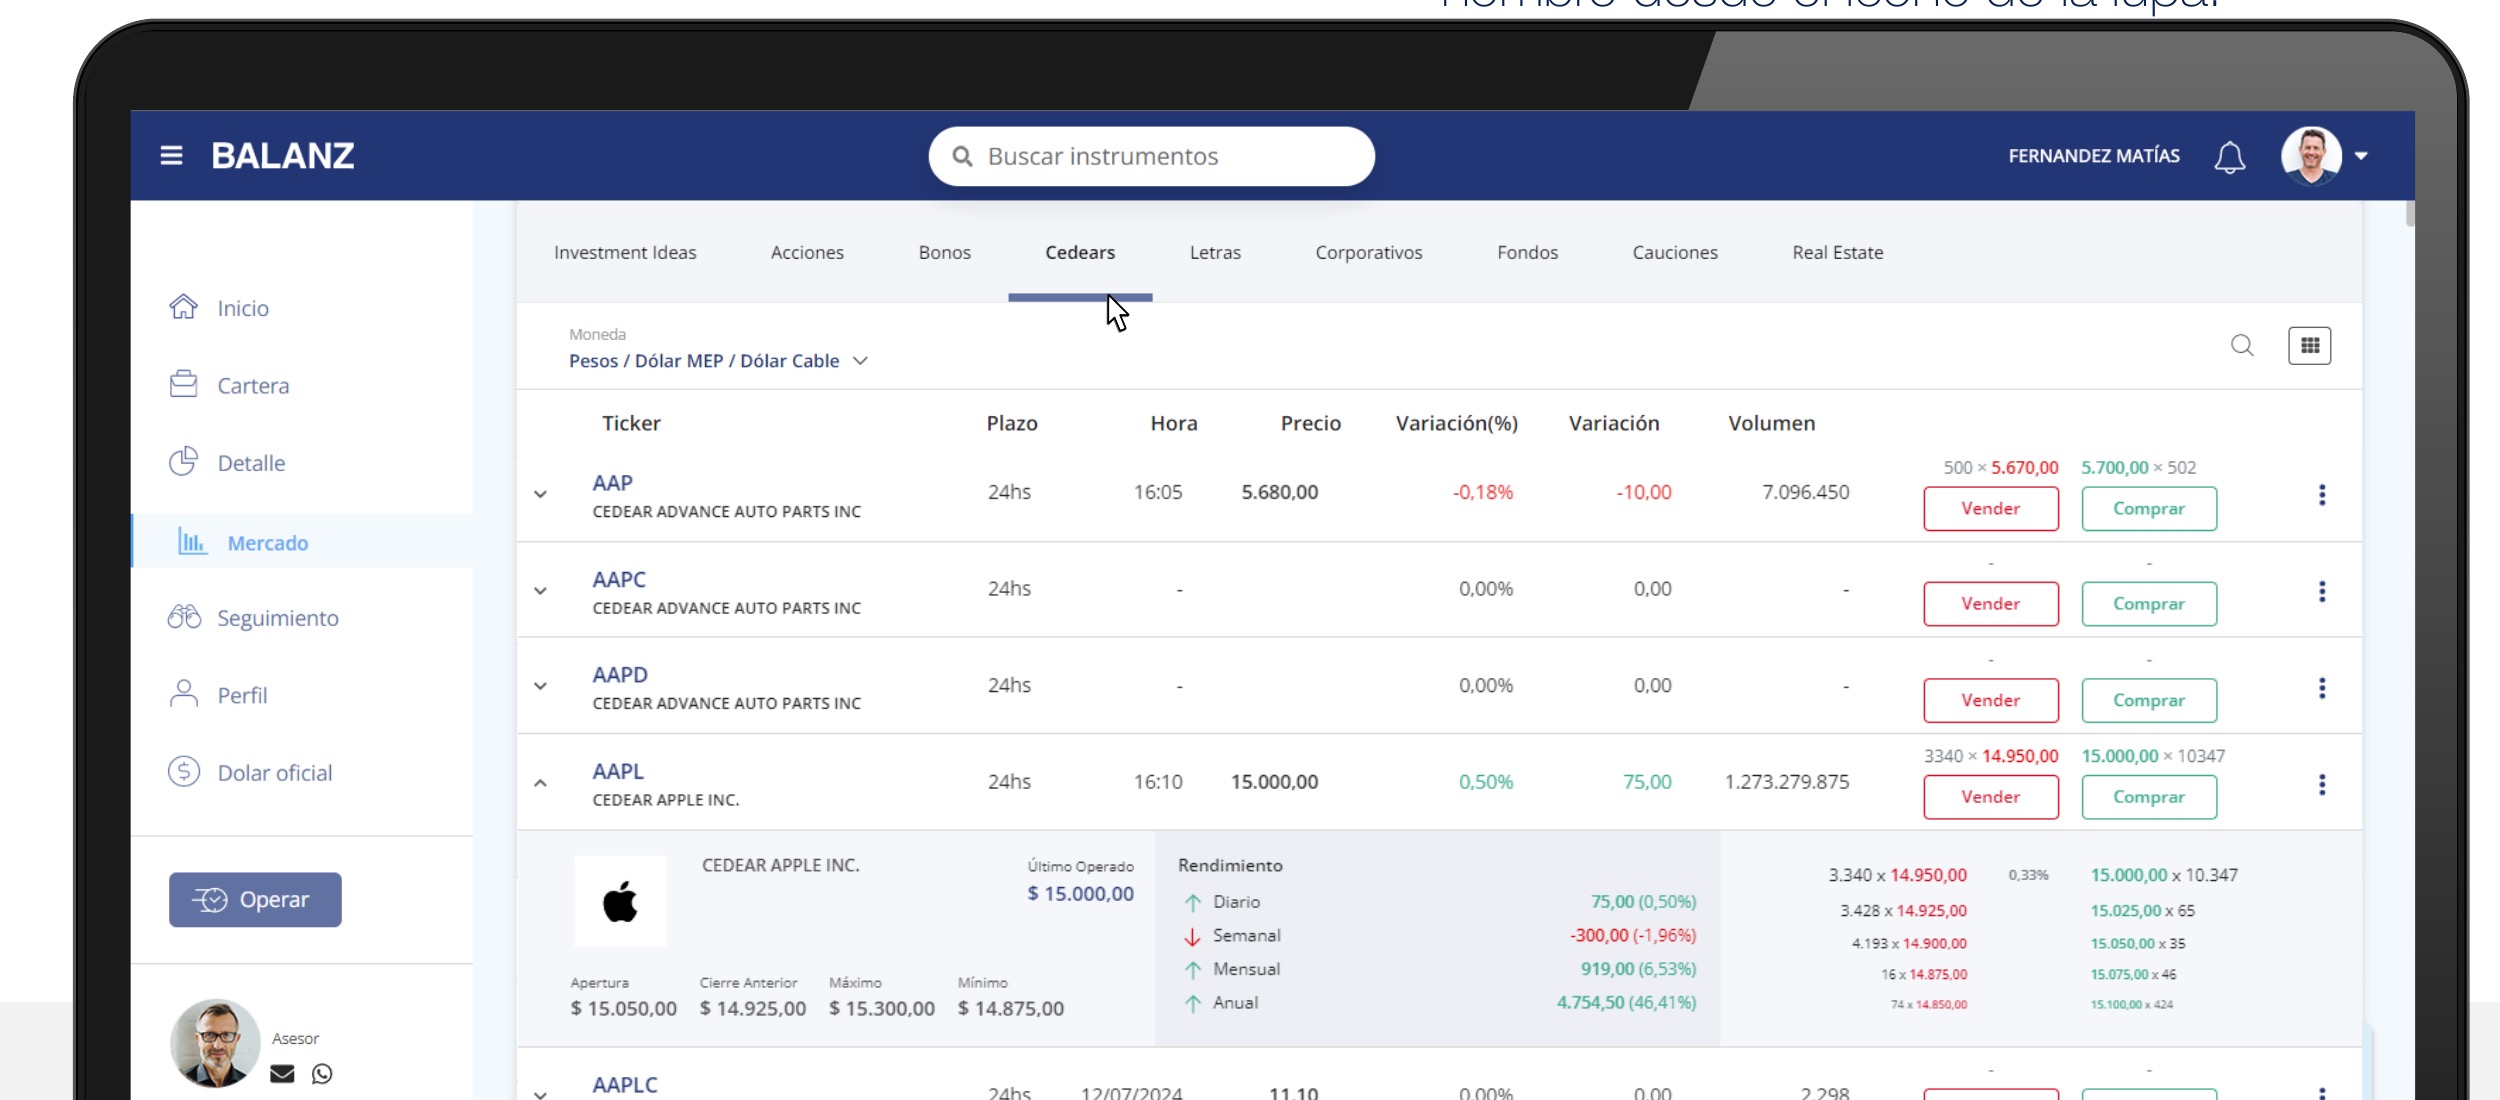Screen dimensions: 2500x1100
Task: Sort by the Variación(%) column header
Action: pos(1456,423)
